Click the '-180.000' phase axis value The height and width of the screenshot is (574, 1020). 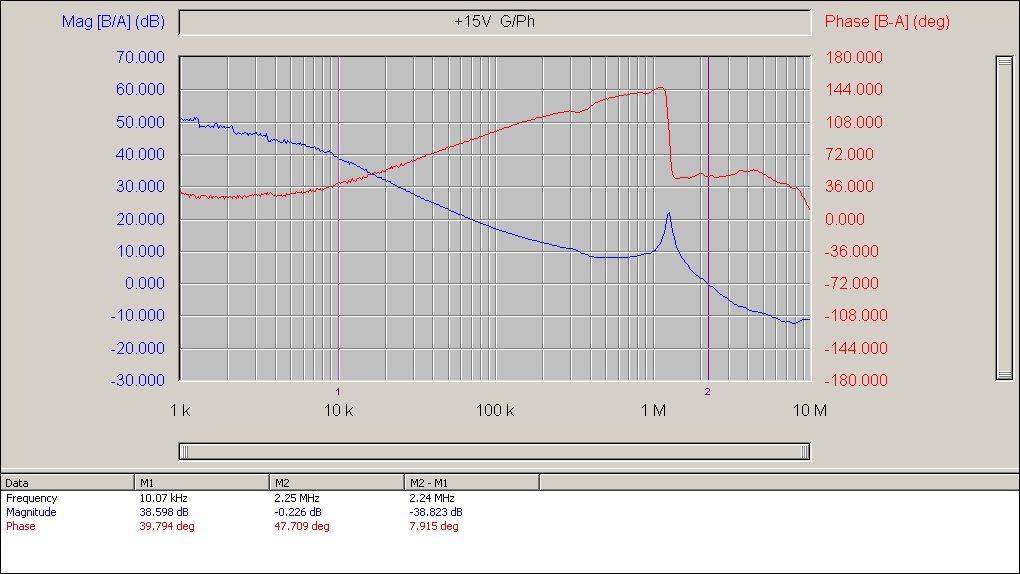(856, 380)
